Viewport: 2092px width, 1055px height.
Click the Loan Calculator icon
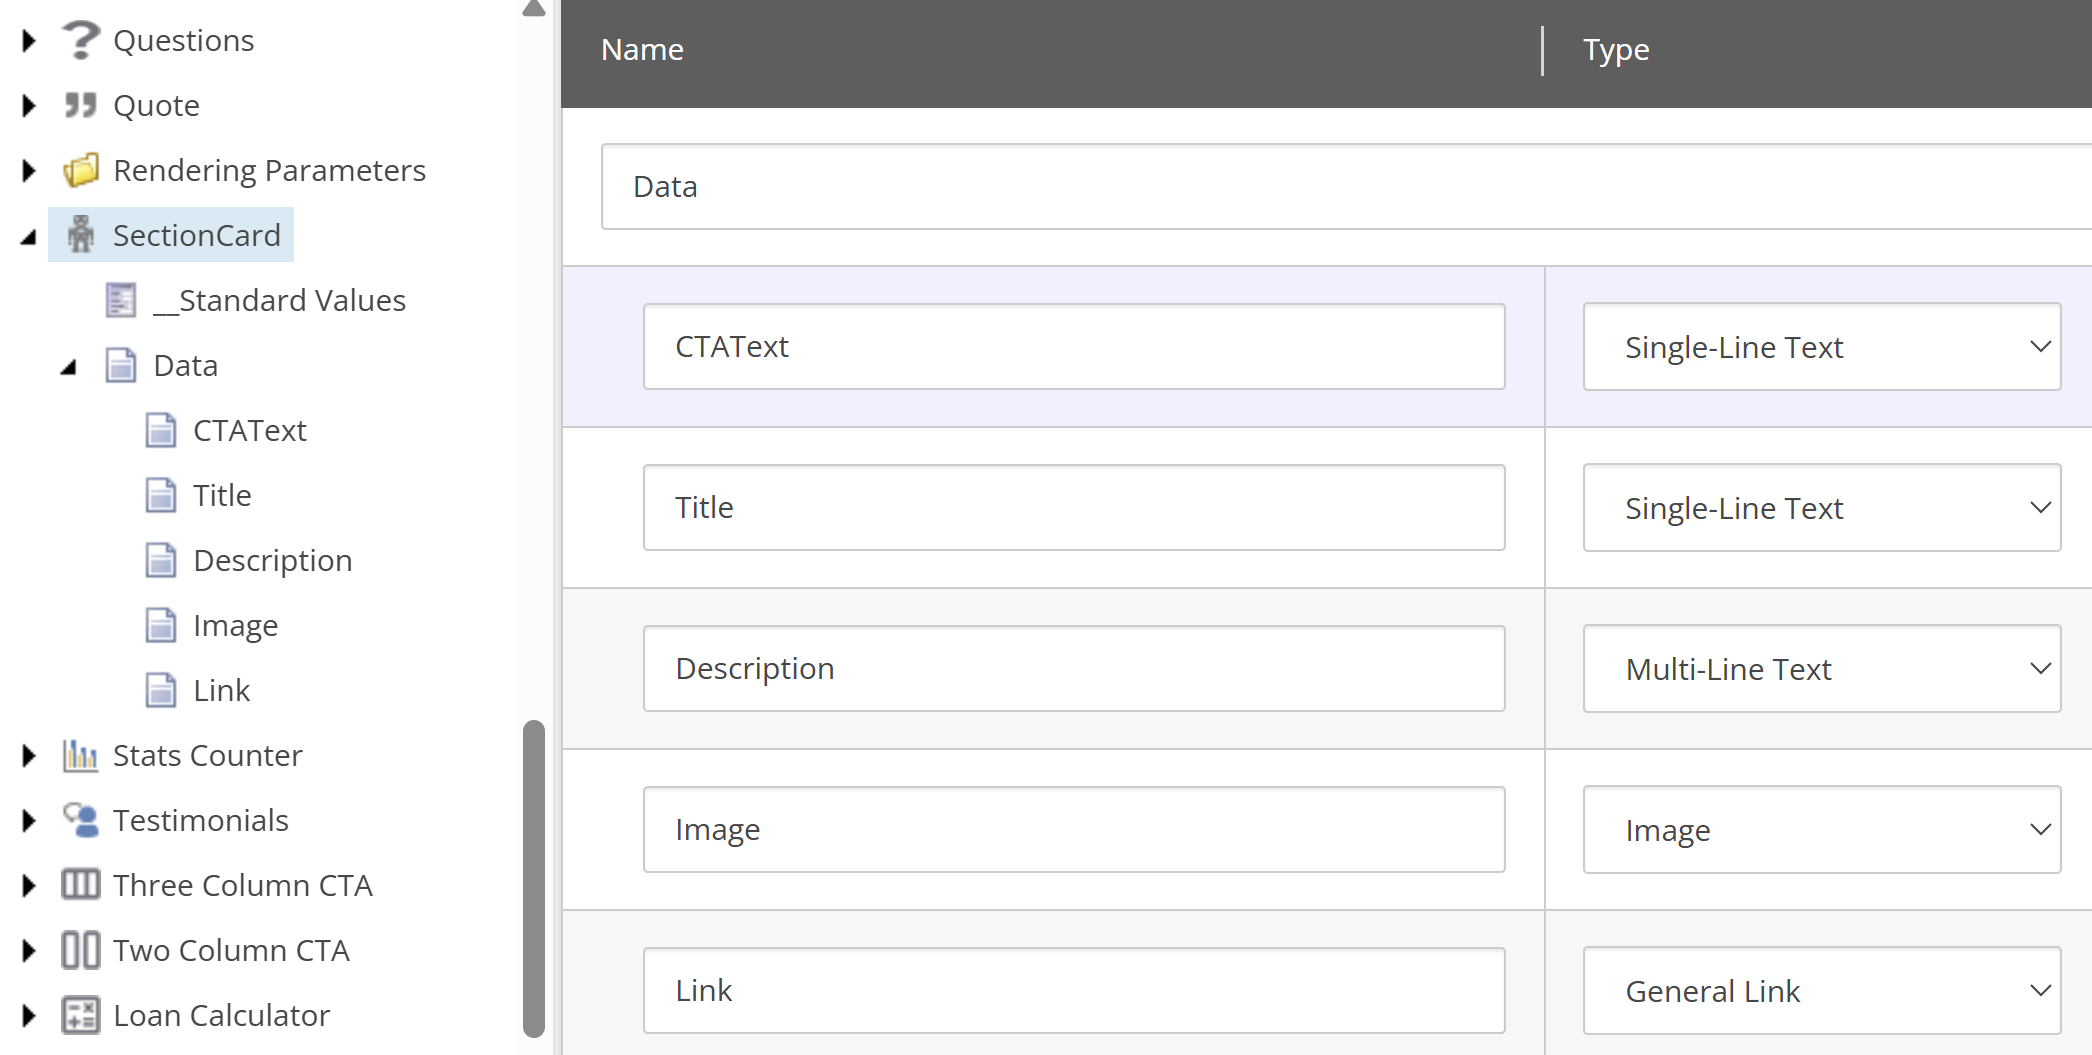[x=81, y=1015]
